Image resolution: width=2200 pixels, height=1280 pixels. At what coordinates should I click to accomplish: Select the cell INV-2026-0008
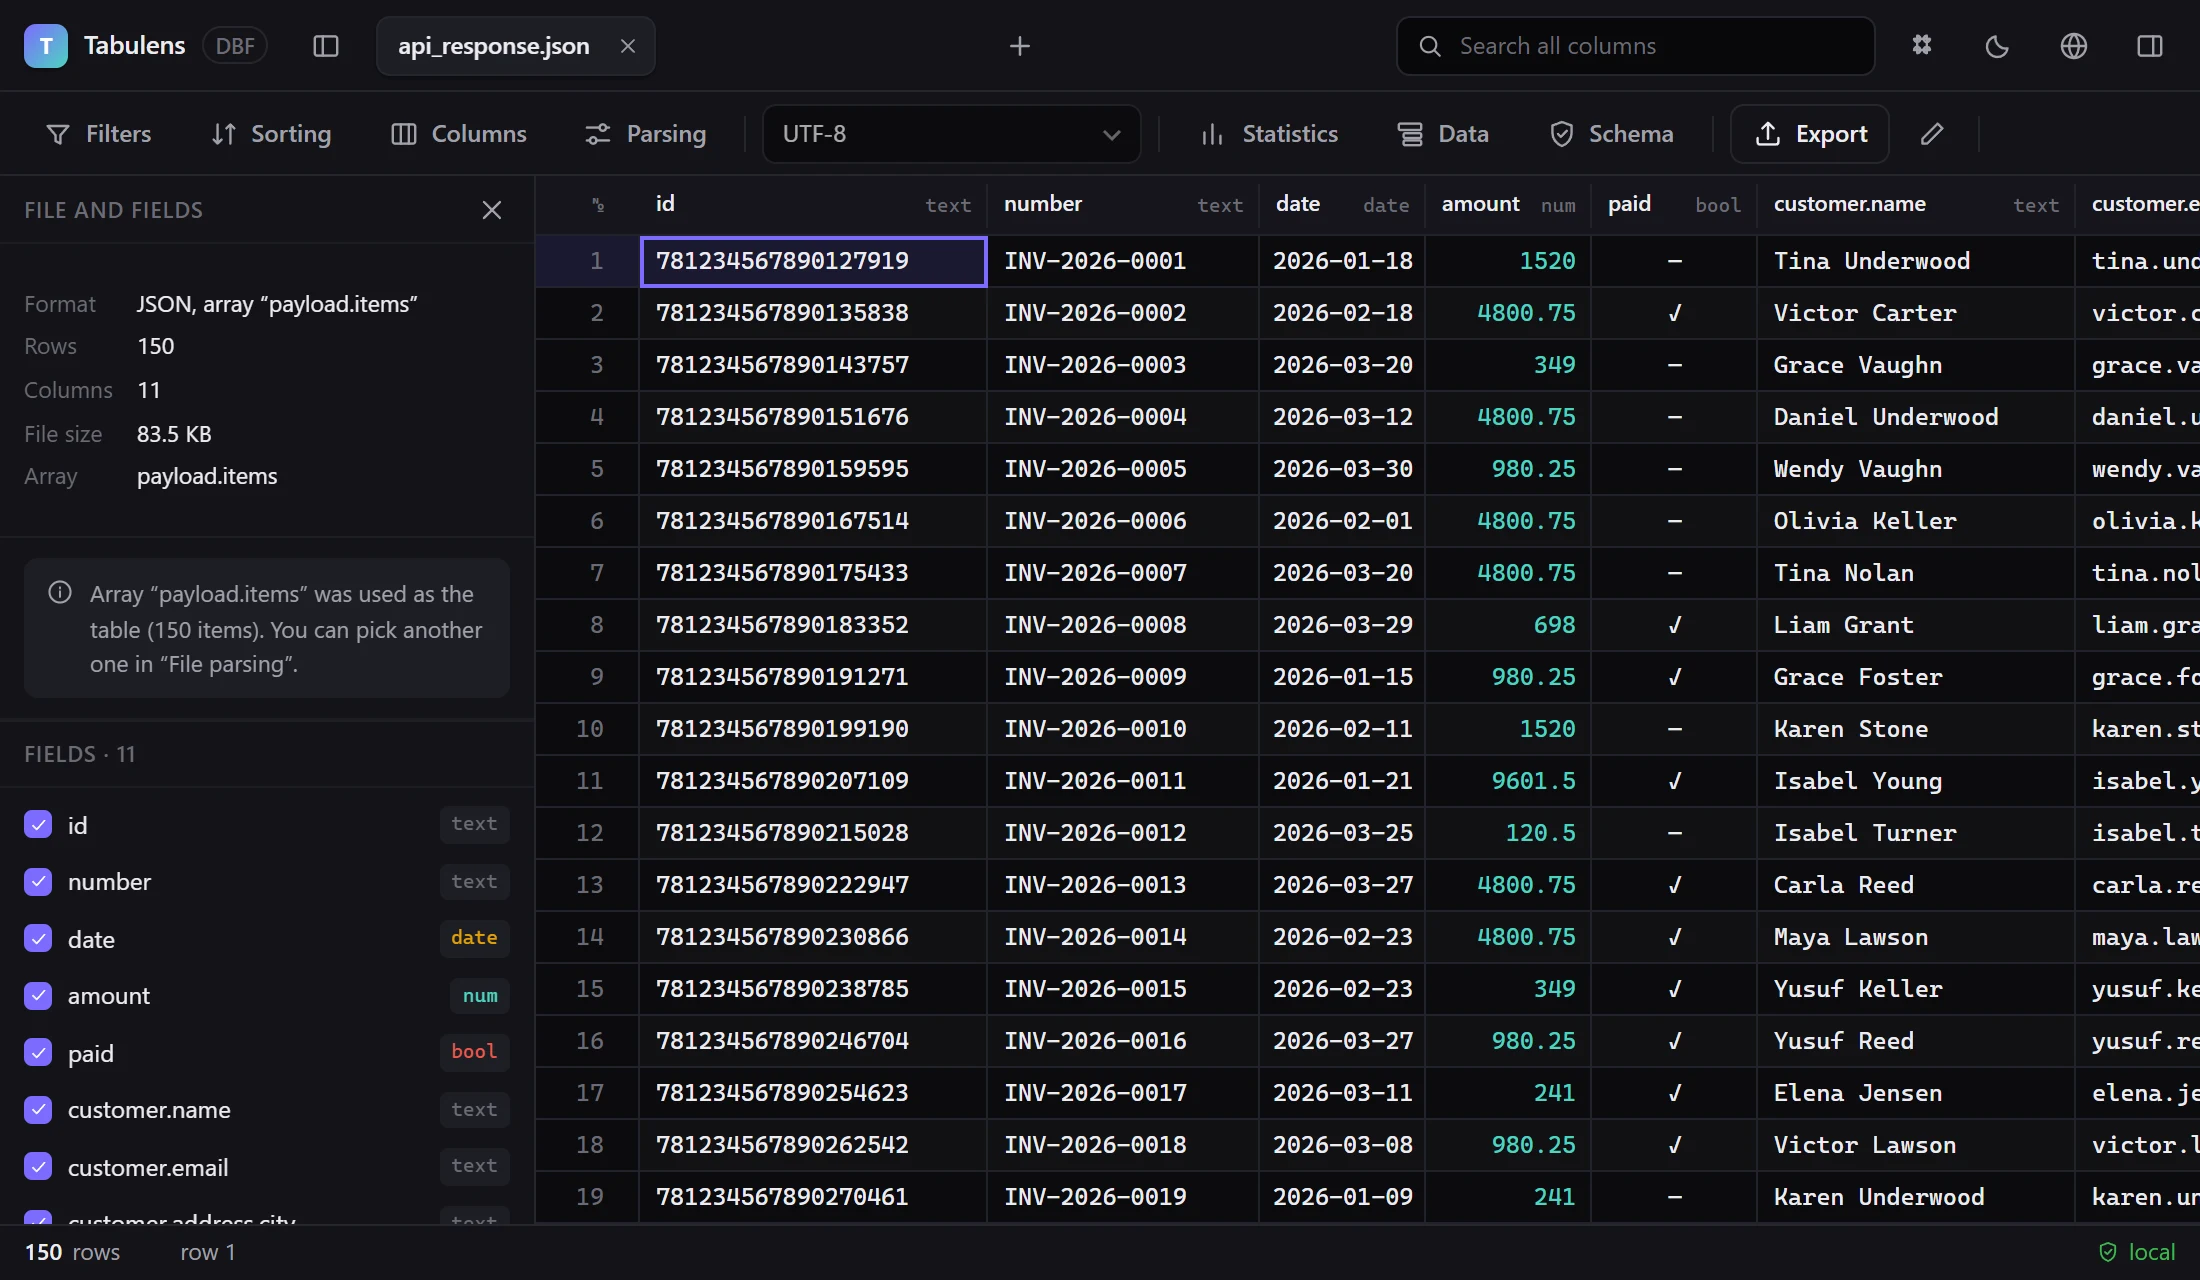1123,625
